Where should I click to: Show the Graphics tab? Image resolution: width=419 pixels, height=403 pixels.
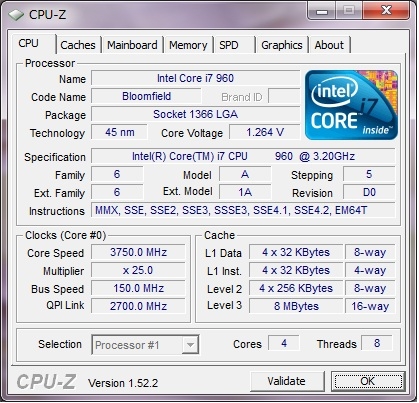click(282, 45)
